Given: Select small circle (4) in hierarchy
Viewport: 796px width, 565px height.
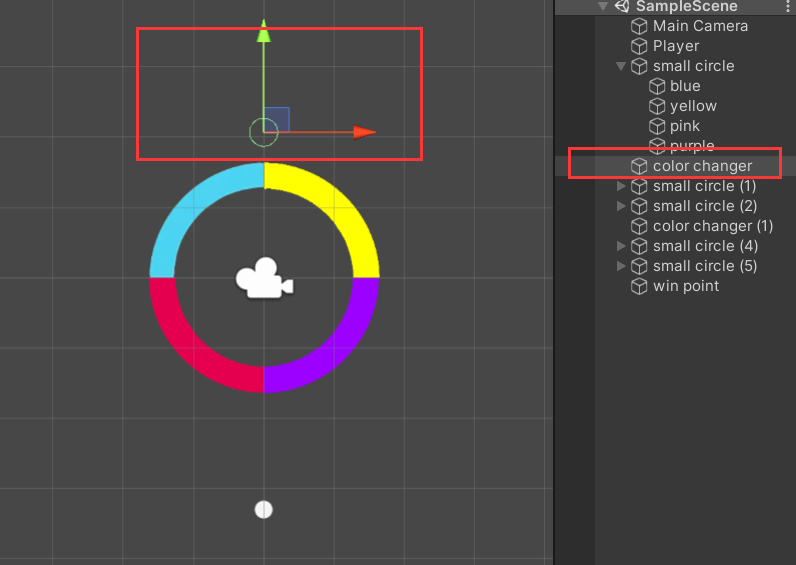Looking at the screenshot, I should coord(705,246).
